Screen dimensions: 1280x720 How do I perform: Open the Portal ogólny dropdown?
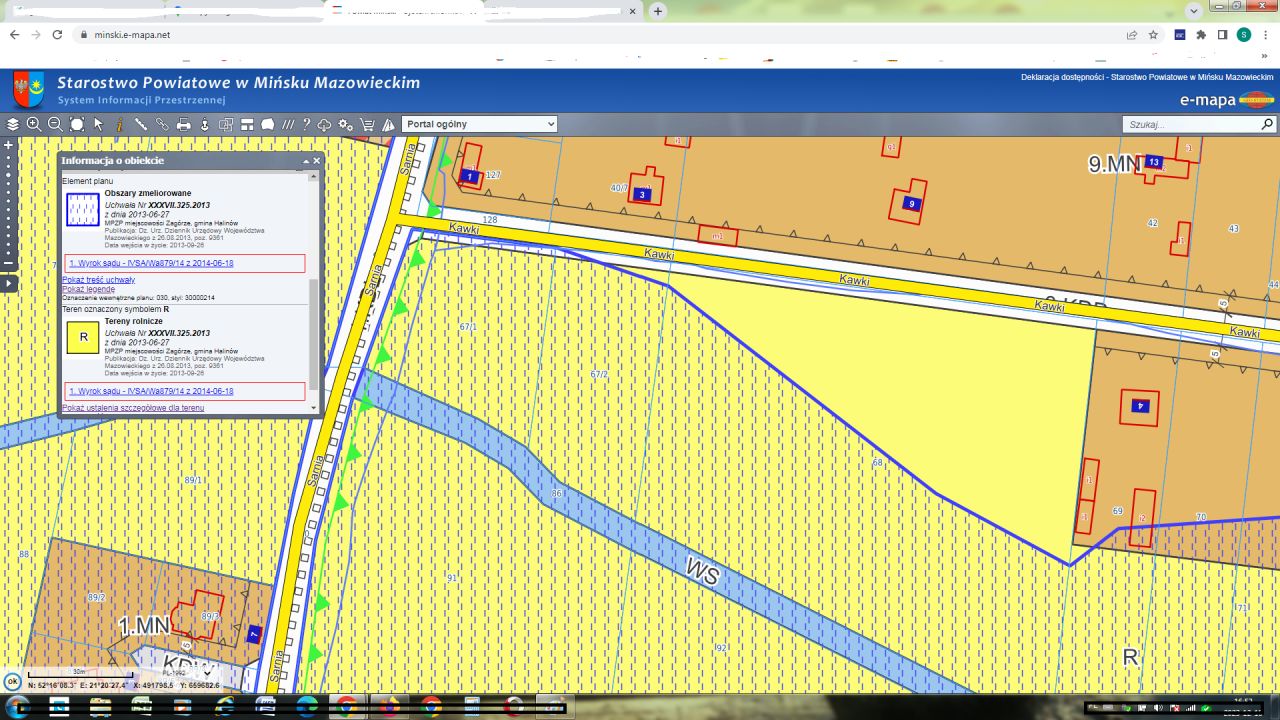click(x=479, y=124)
